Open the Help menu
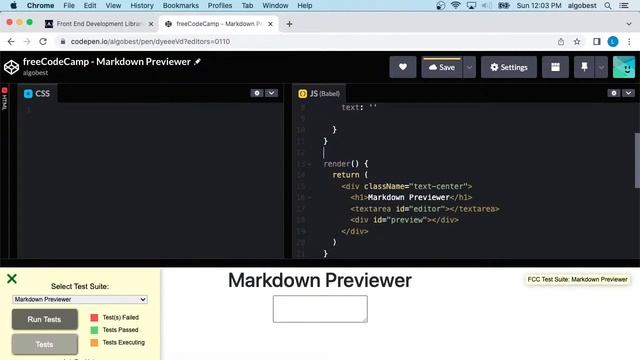 click(304, 6)
